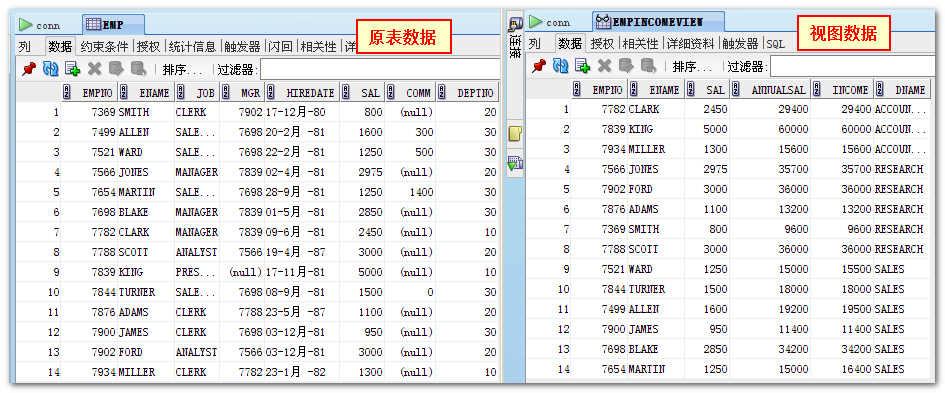Rollback changes icon in EMP table toolbar
The width and height of the screenshot is (945, 393).
(x=138, y=69)
